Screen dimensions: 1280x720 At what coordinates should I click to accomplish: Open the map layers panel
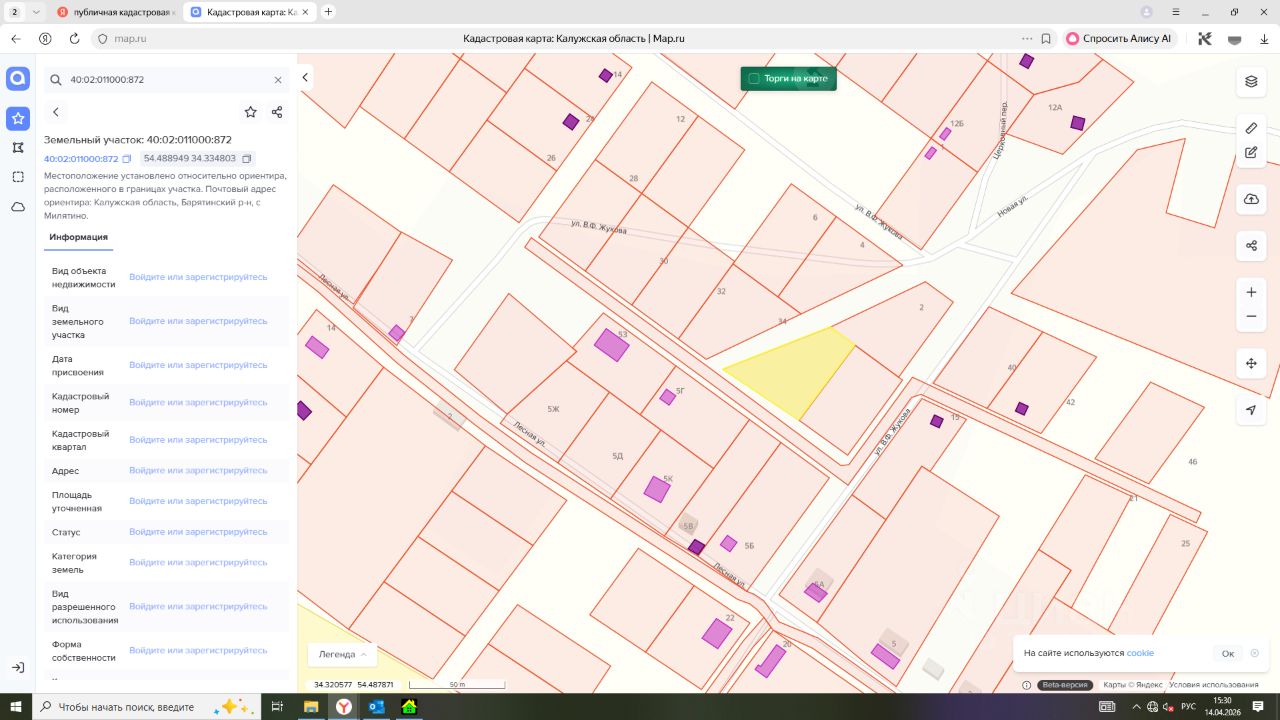click(x=1251, y=81)
